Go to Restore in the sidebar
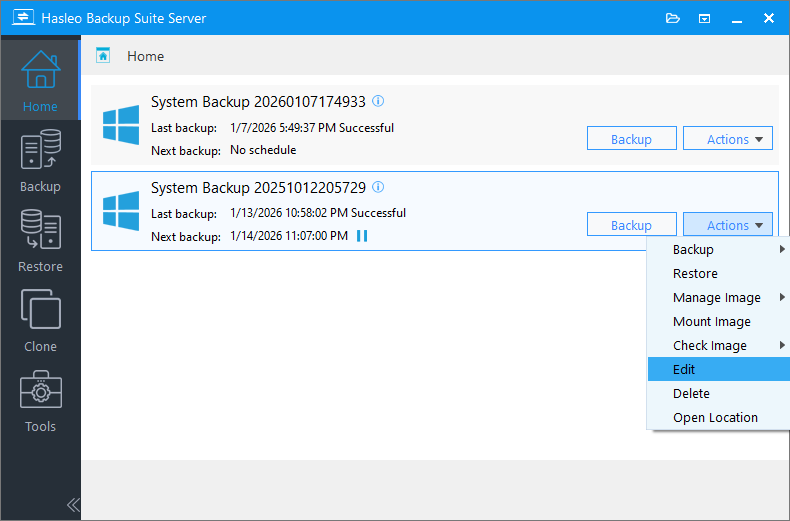Screen dimensions: 790x521 (40, 240)
